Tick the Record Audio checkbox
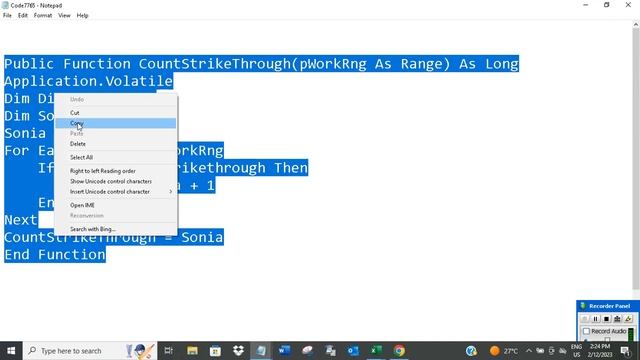The width and height of the screenshot is (640, 360). click(x=587, y=331)
